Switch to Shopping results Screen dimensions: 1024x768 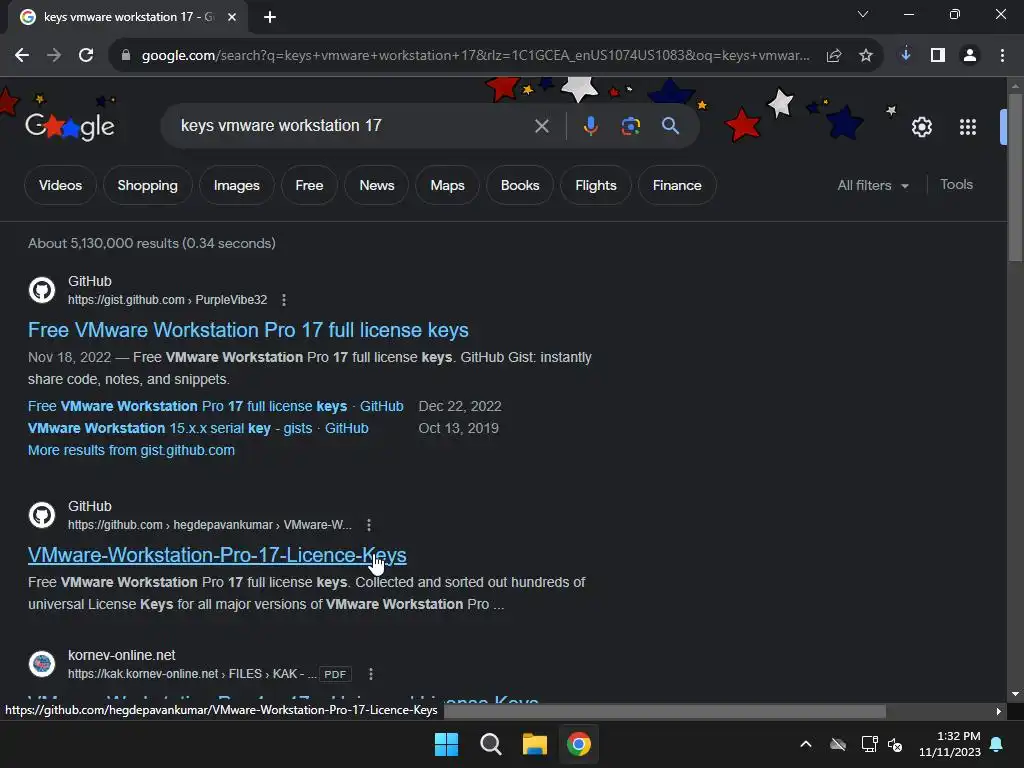[x=148, y=185]
